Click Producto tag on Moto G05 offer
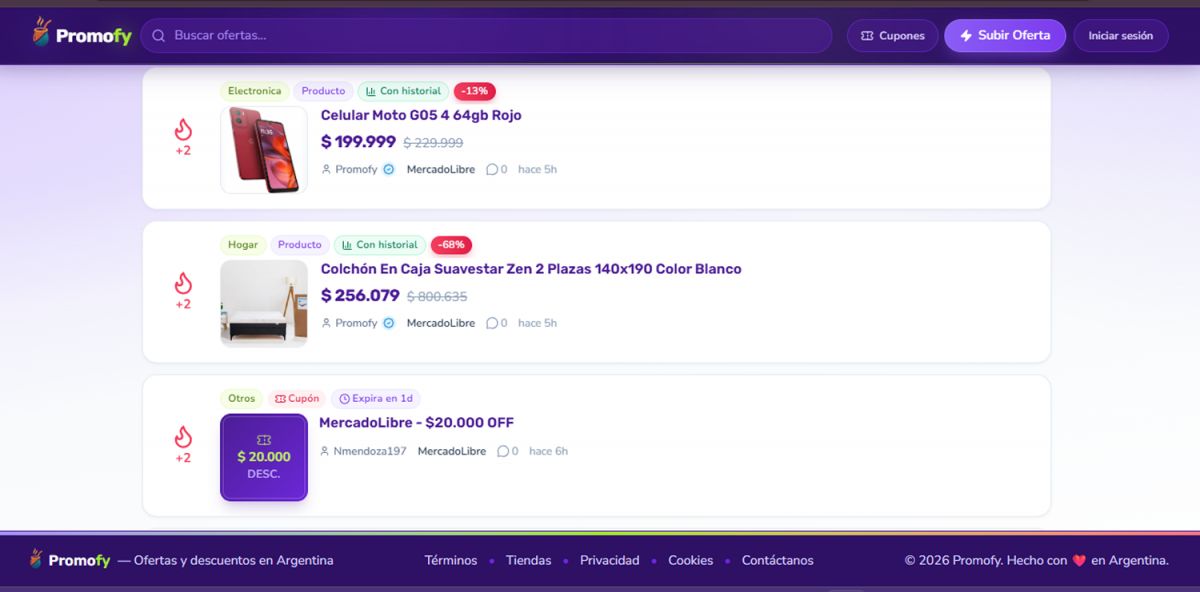 323,91
